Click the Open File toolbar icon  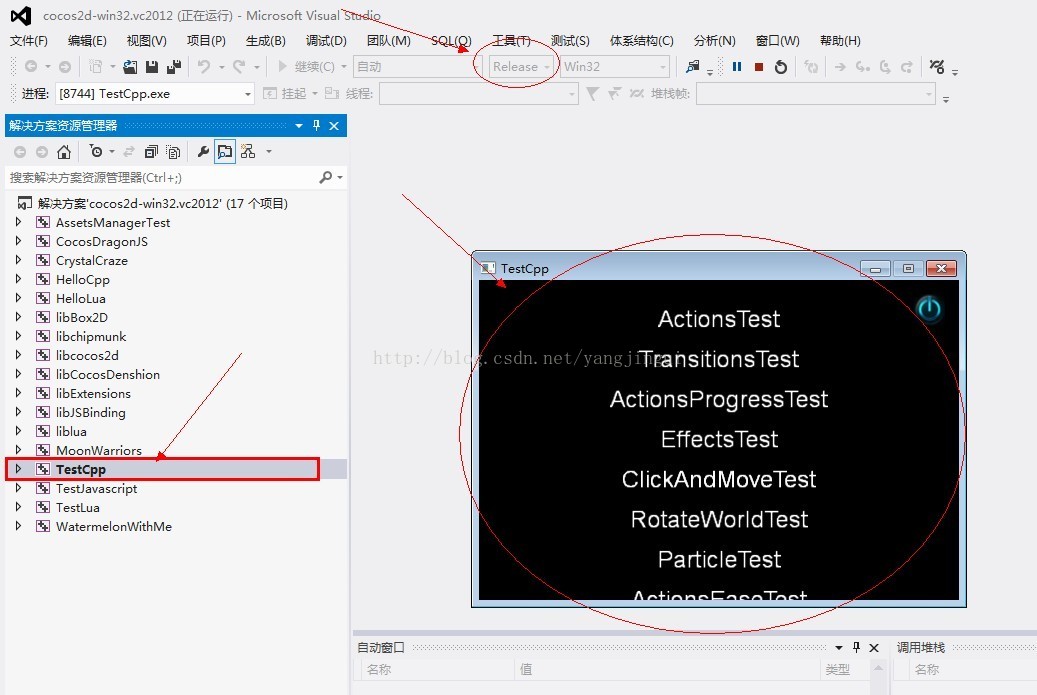(130, 67)
